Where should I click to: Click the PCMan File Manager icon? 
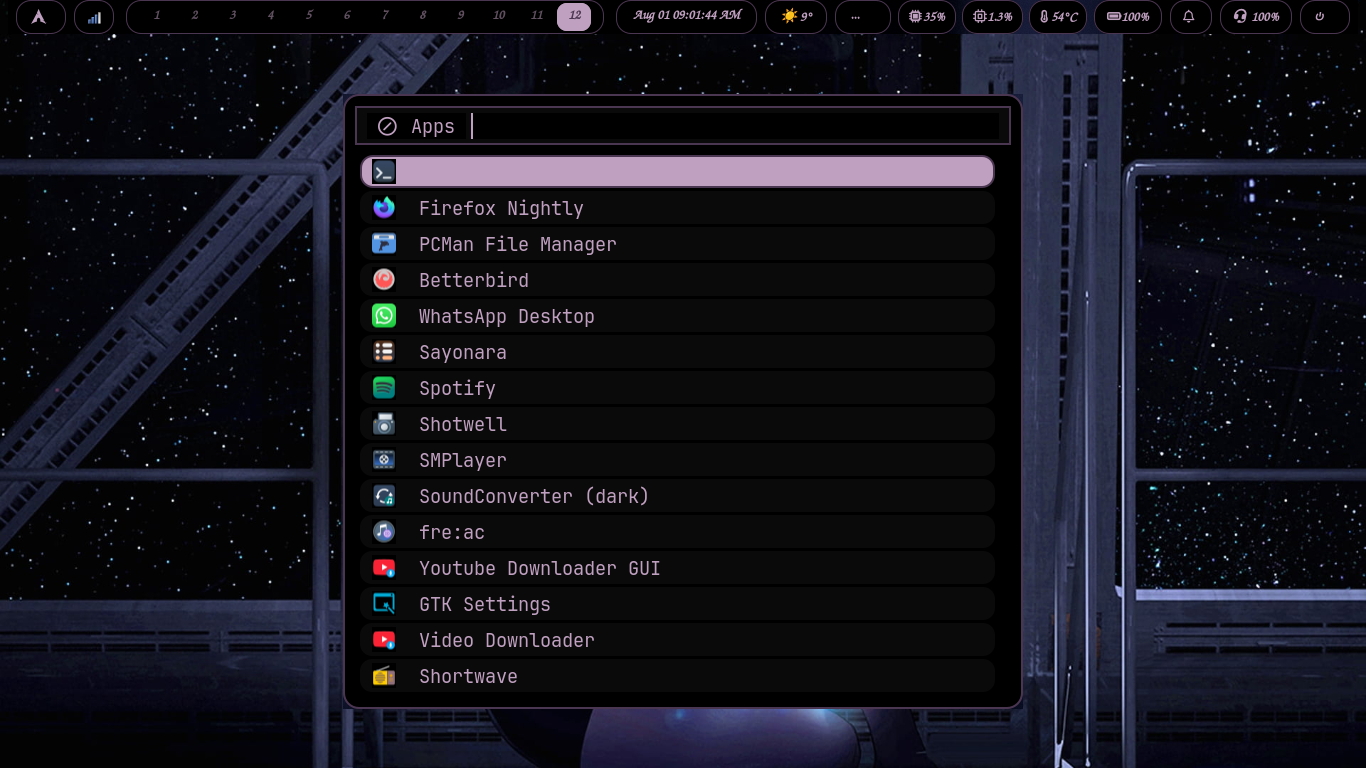coord(384,244)
